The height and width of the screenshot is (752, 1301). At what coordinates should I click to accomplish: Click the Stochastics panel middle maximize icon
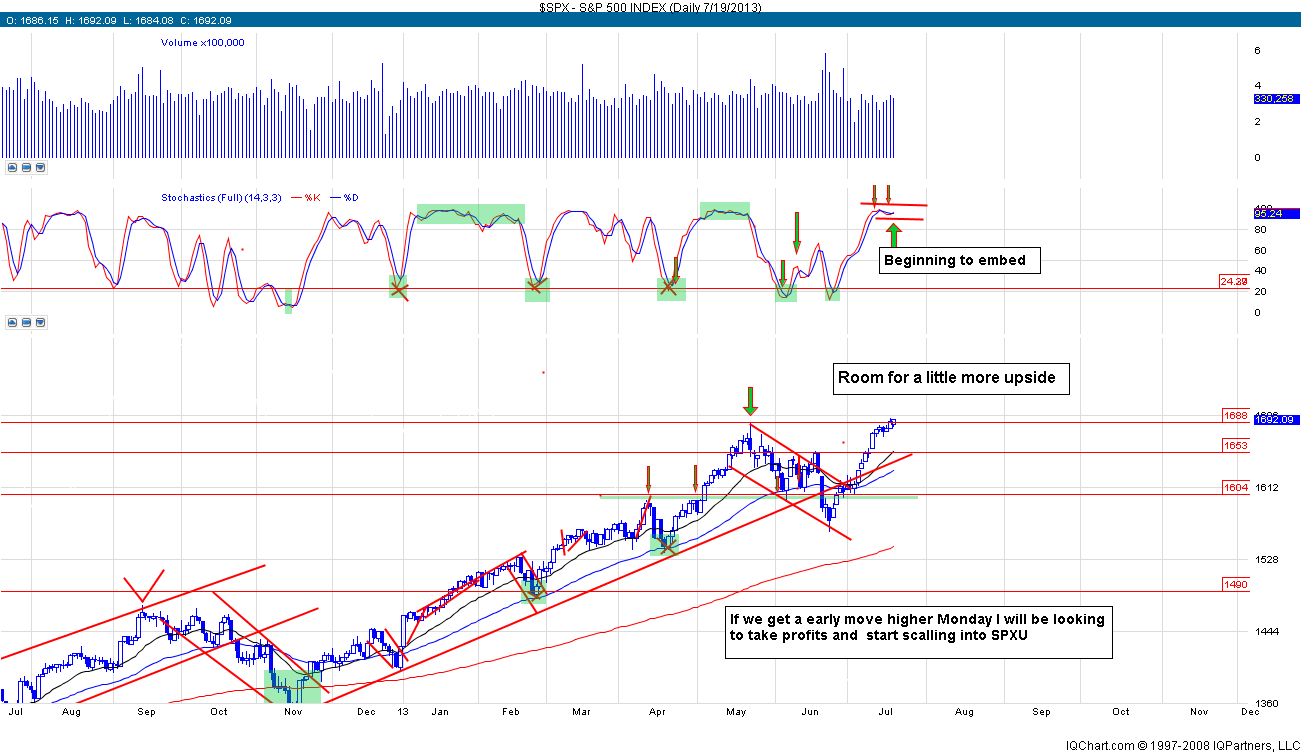click(x=26, y=323)
